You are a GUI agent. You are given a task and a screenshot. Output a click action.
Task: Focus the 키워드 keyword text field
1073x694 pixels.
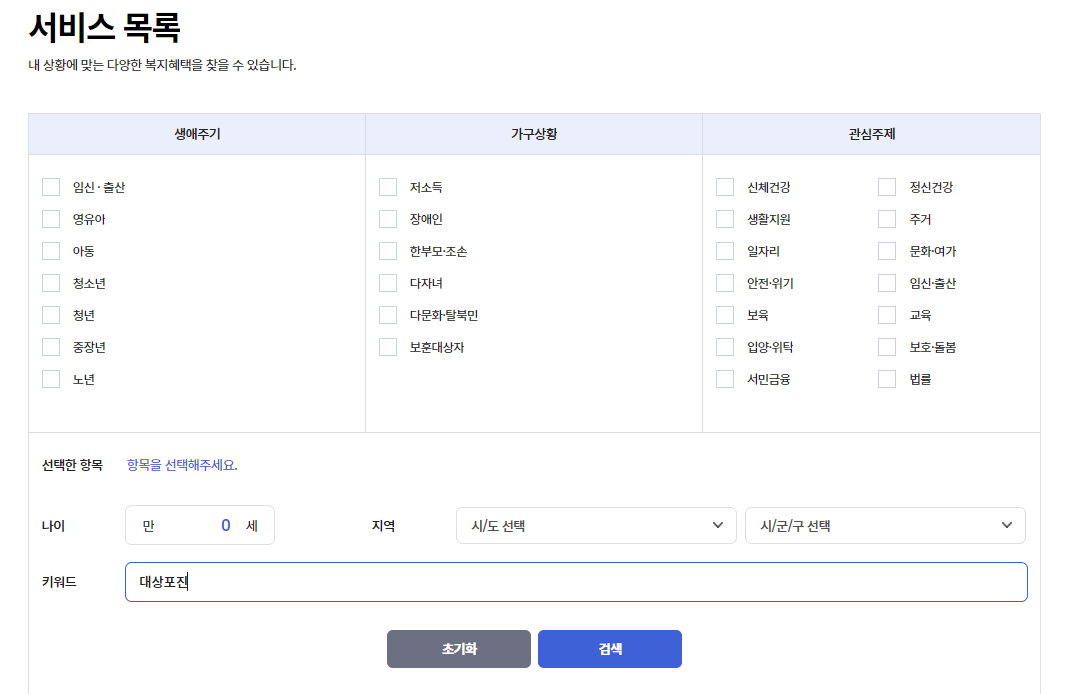pos(576,582)
